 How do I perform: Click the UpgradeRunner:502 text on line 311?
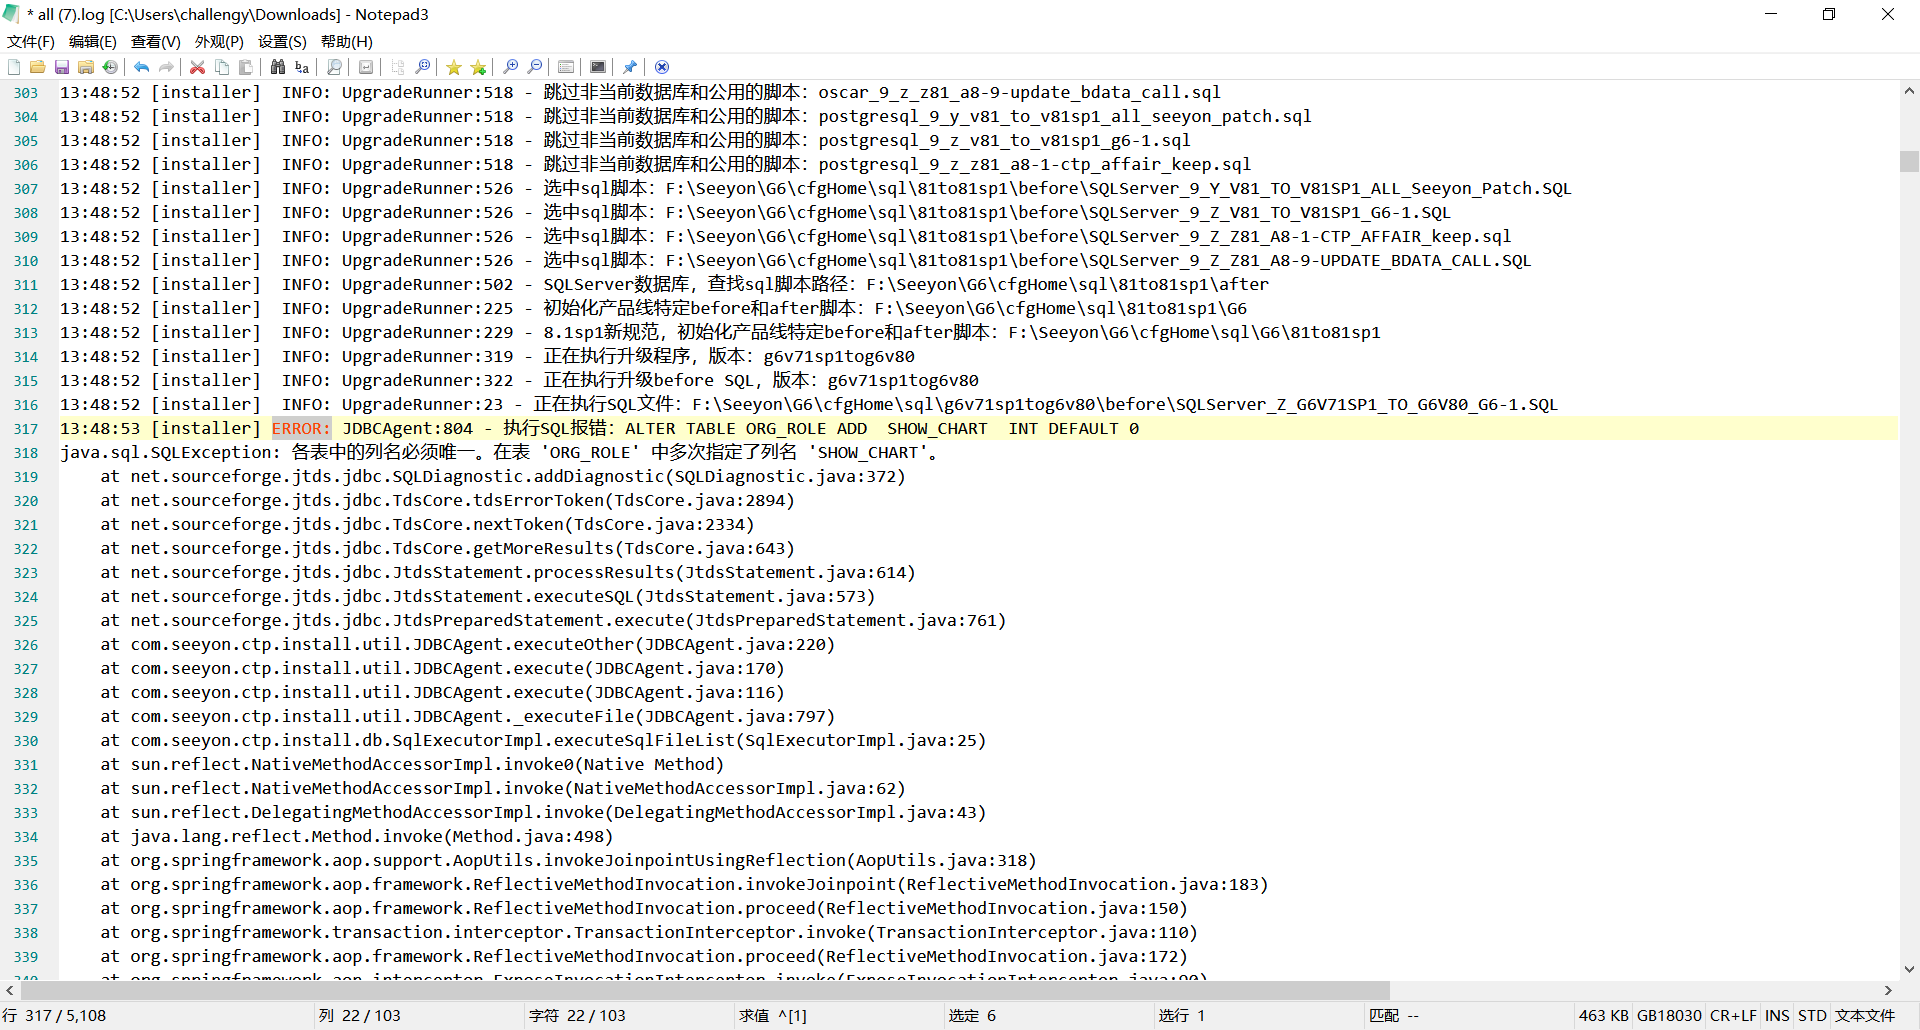428,285
